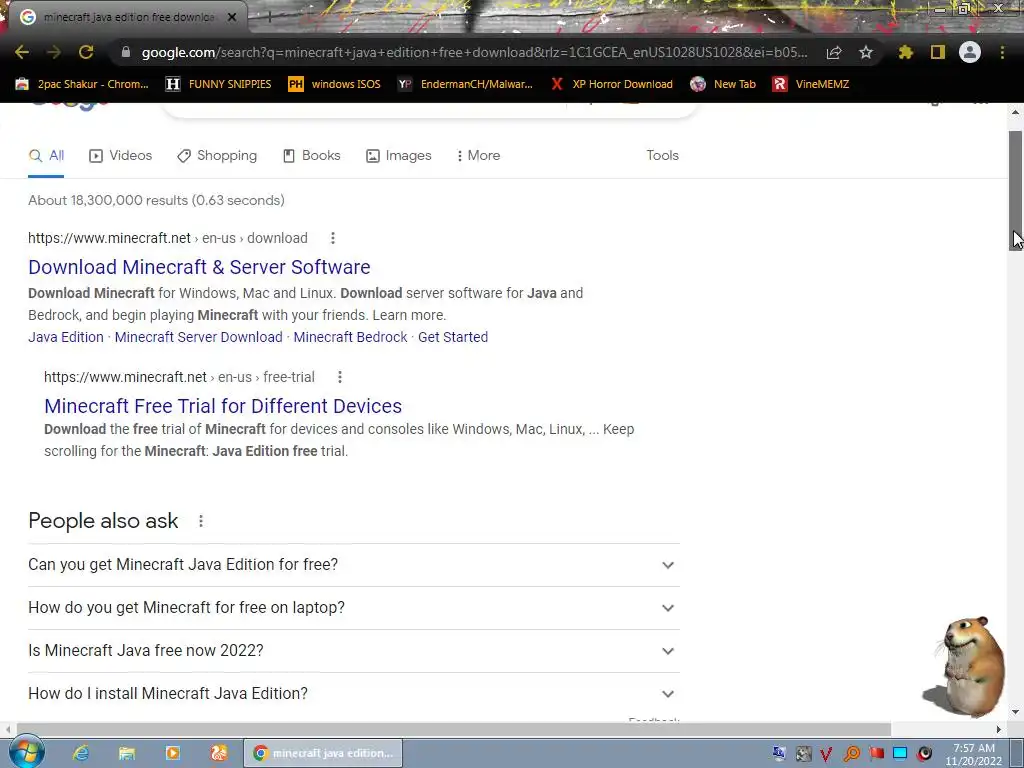The image size is (1024, 768).
Task: Open the Extensions puzzle icon
Action: (x=906, y=52)
